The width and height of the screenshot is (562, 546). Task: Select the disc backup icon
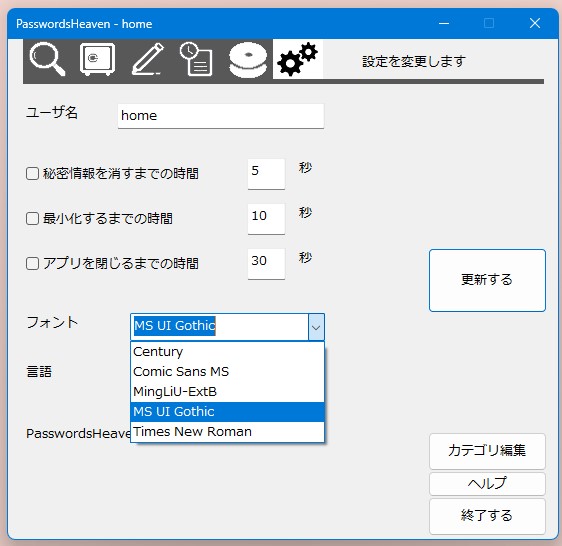point(248,60)
